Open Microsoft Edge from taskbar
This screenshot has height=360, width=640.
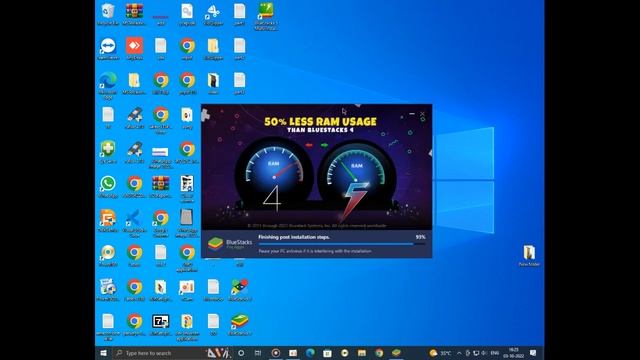(x=310, y=353)
